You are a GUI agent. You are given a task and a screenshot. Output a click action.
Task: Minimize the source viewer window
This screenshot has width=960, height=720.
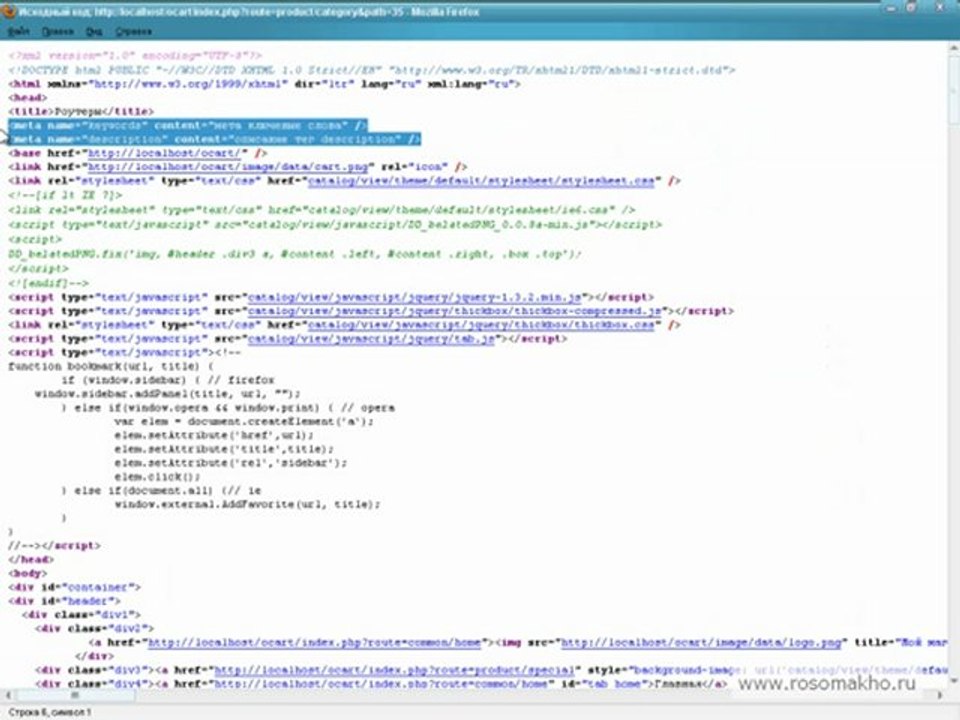click(x=891, y=8)
